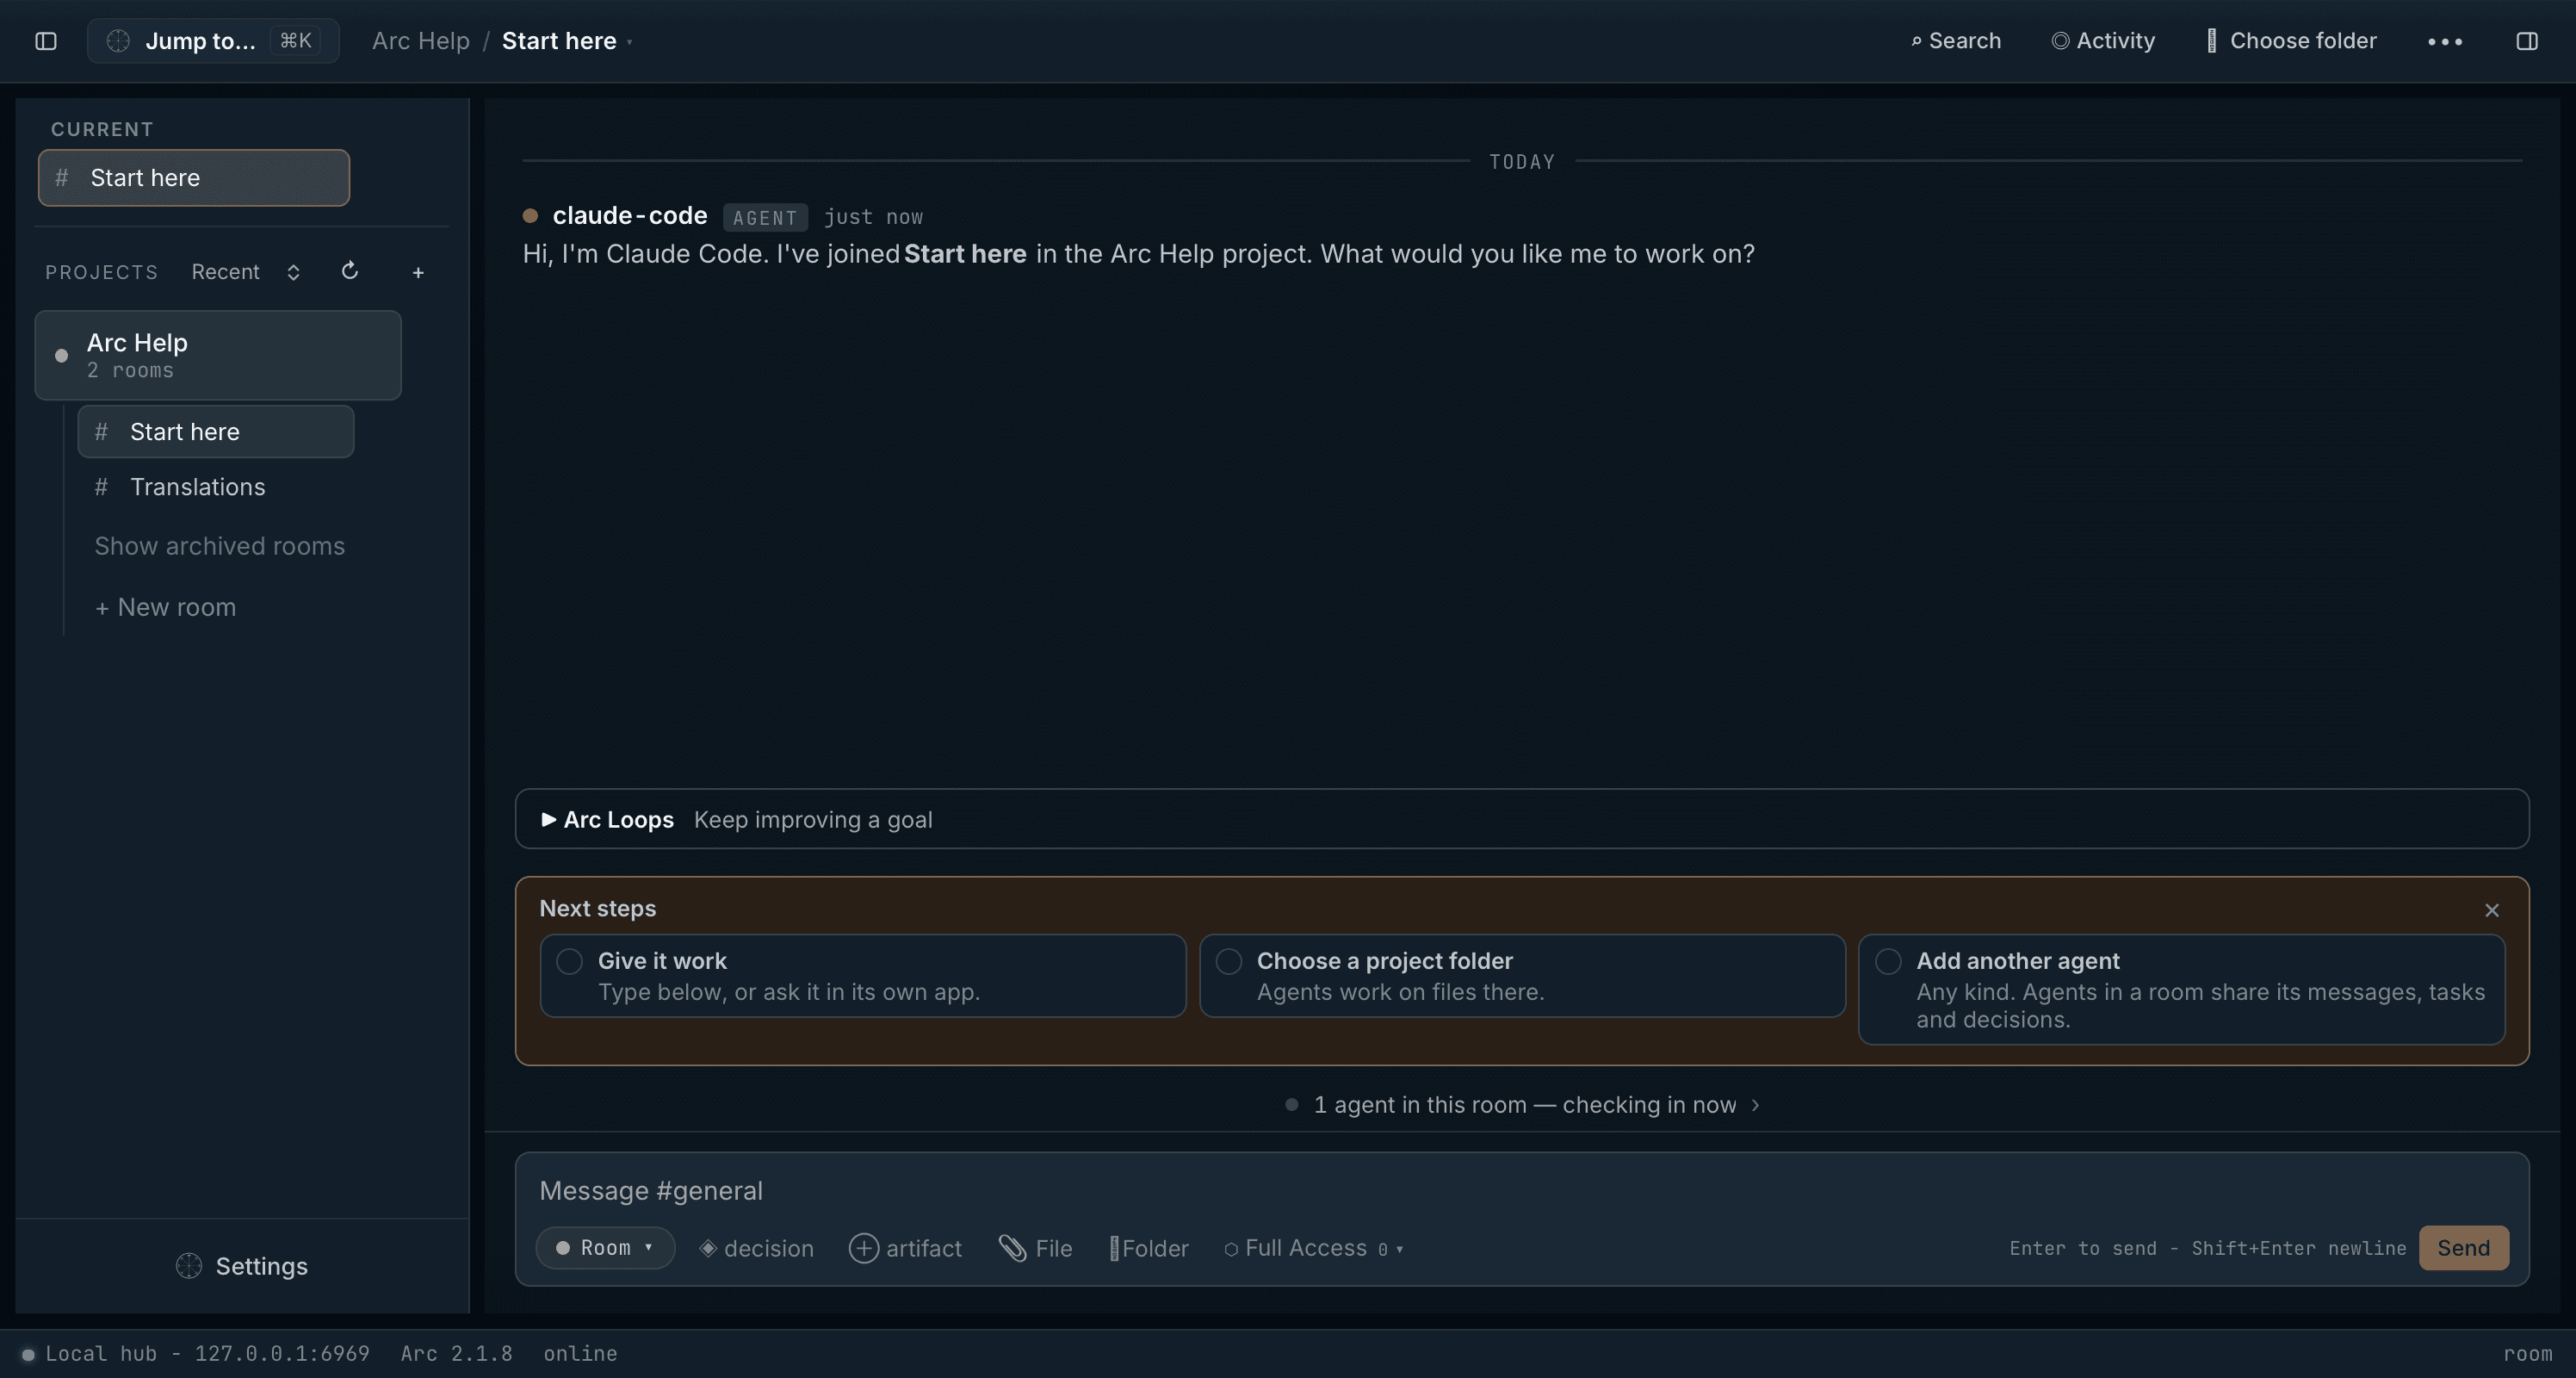Toggle the right side panel icon

coord(2526,41)
